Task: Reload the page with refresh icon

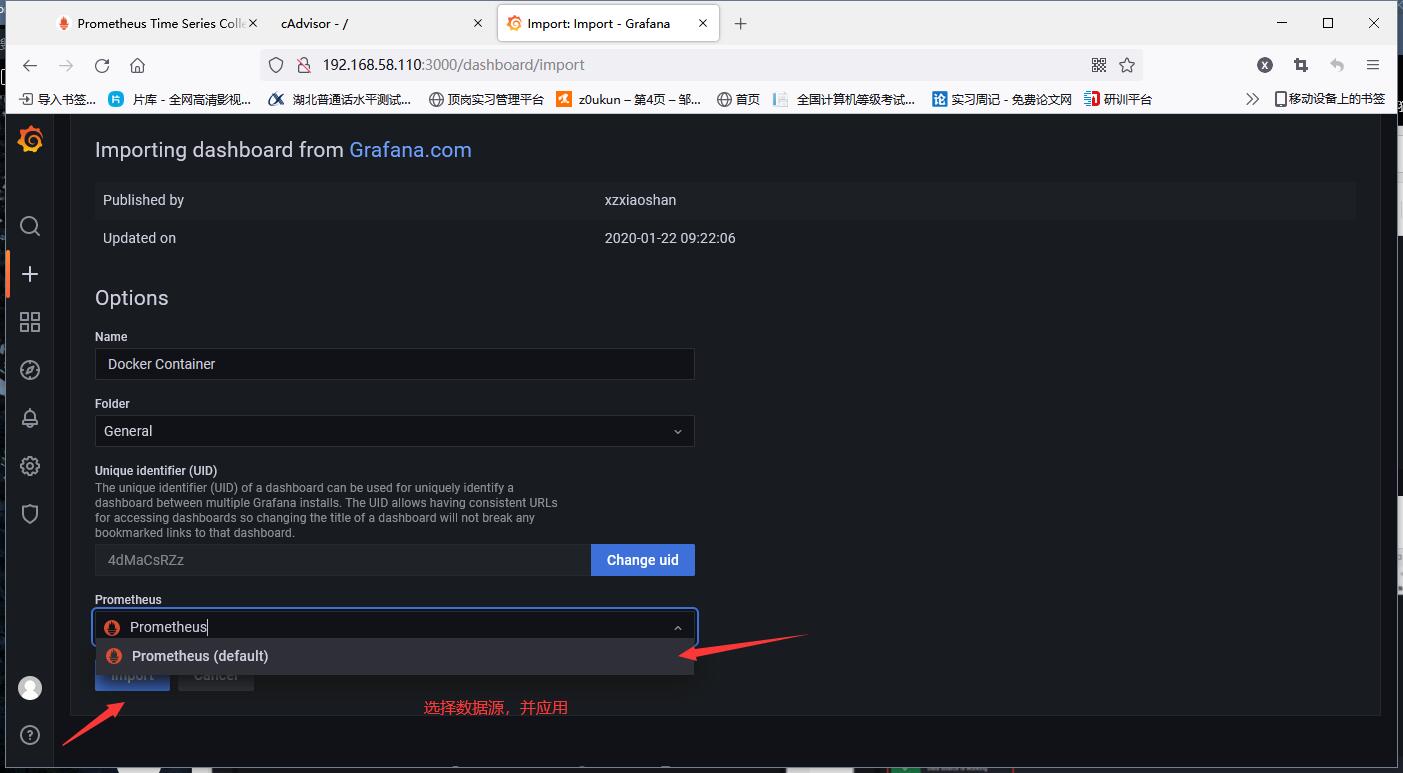Action: [x=102, y=65]
